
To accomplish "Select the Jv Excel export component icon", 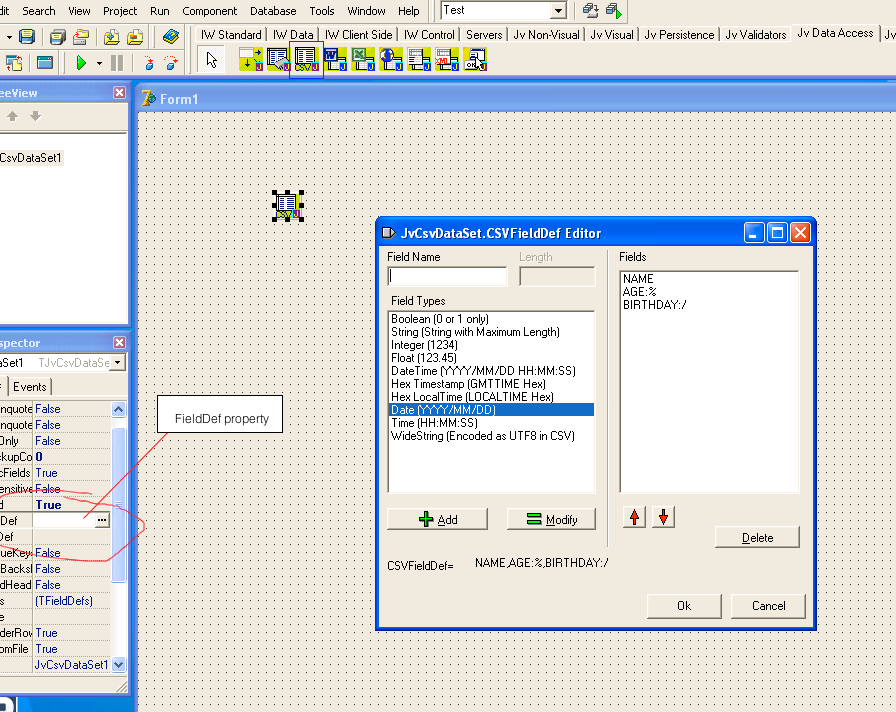I will tap(363, 59).
